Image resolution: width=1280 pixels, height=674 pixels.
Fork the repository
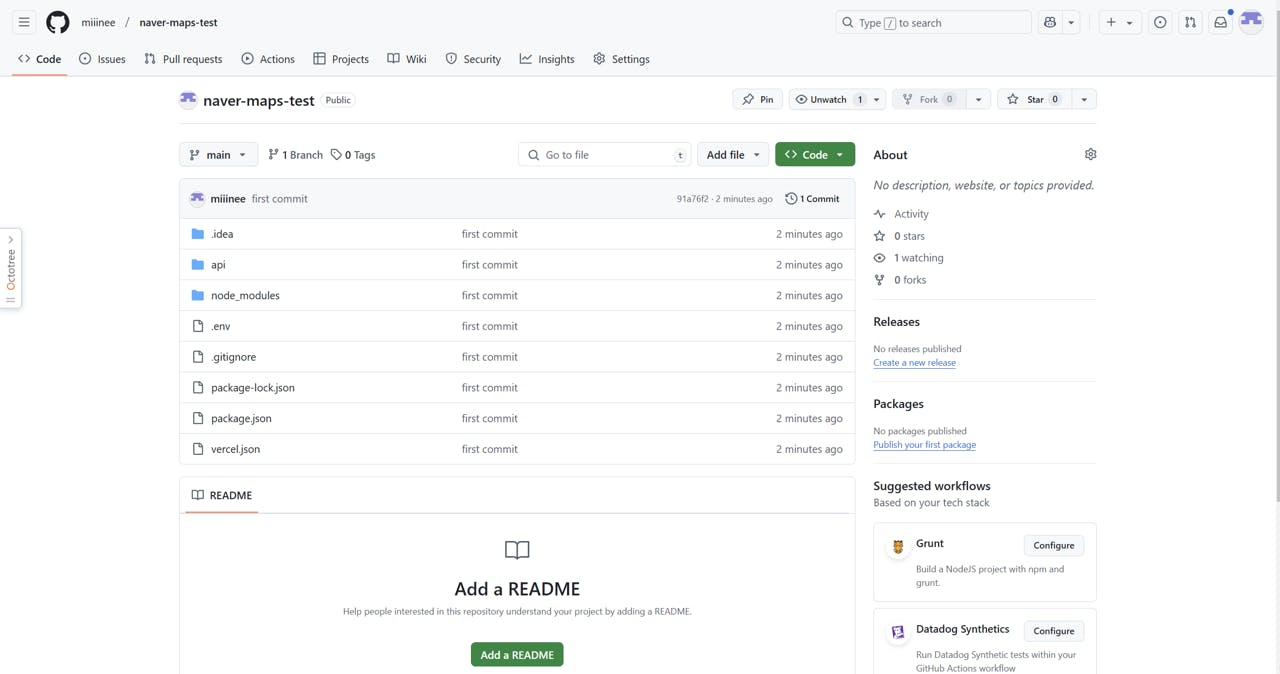929,99
